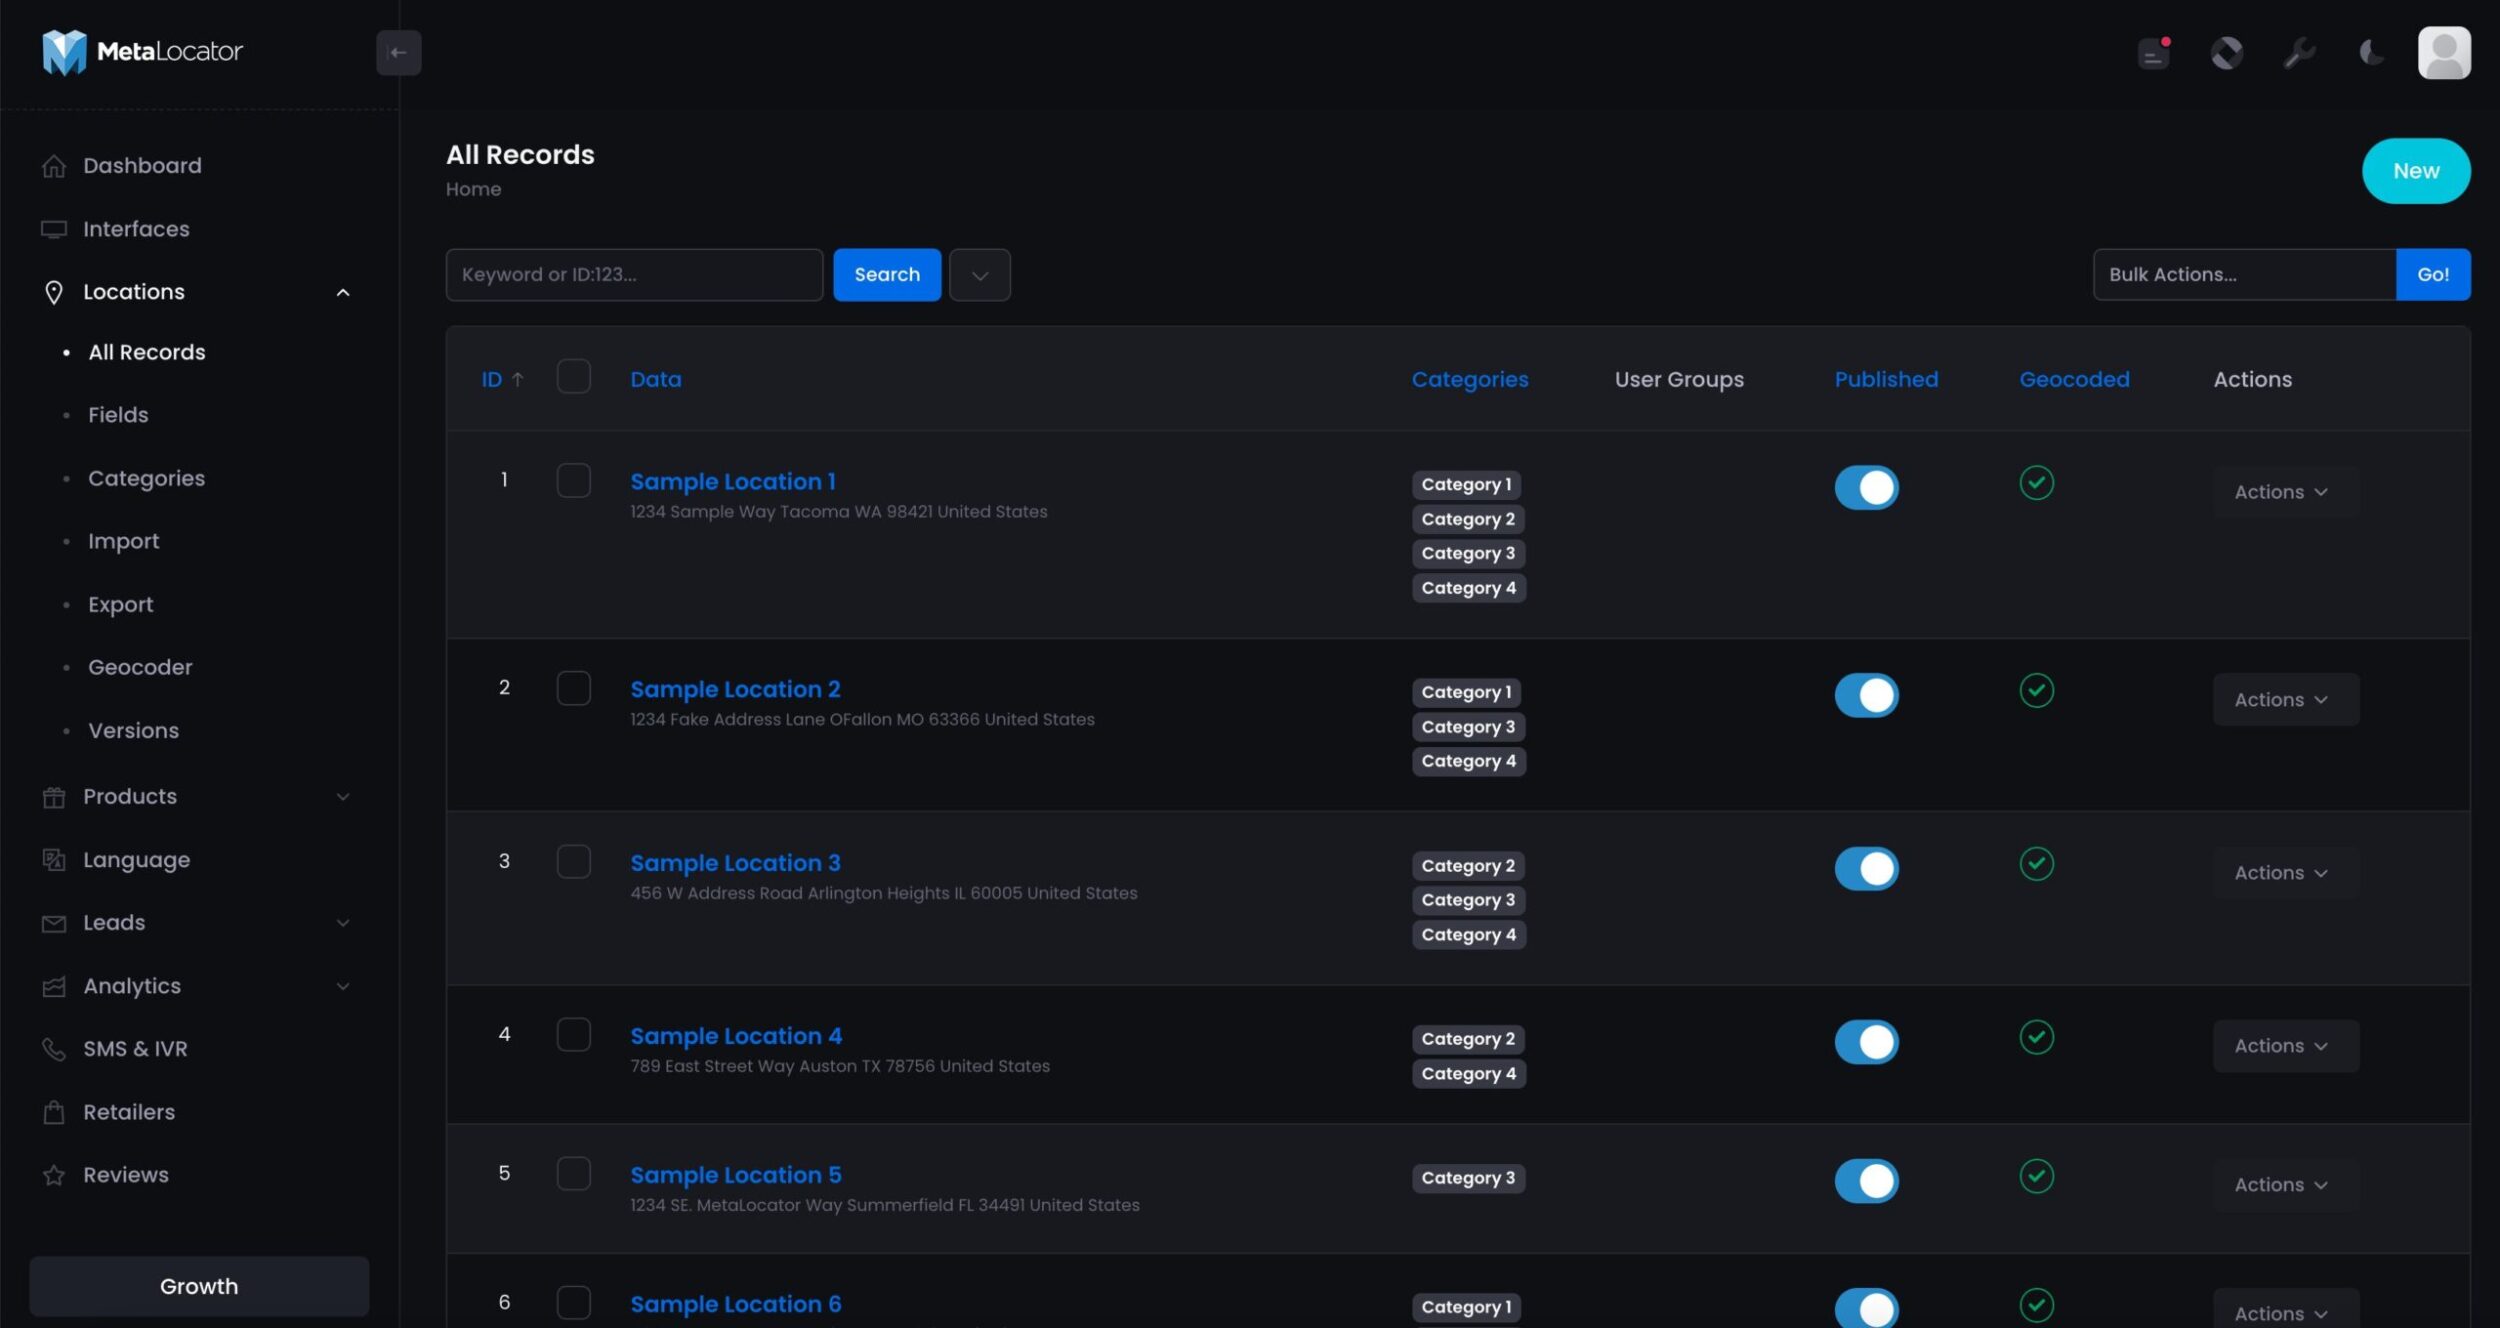The image size is (2500, 1328).
Task: Open Actions dropdown for Sample Location 2
Action: 2285,700
